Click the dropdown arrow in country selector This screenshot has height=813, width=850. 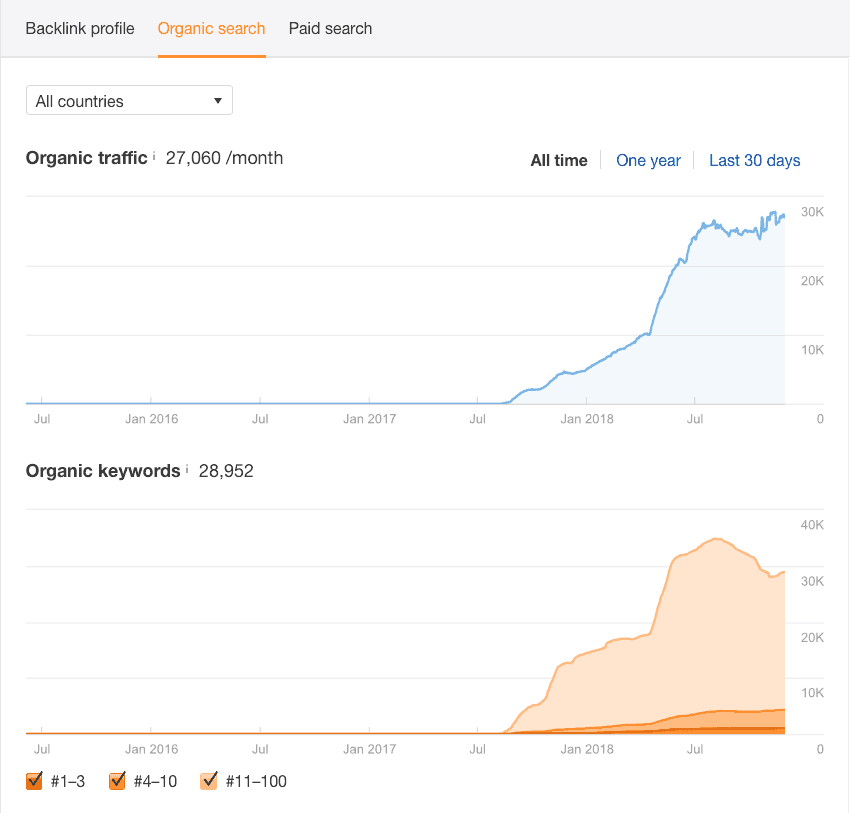218,101
